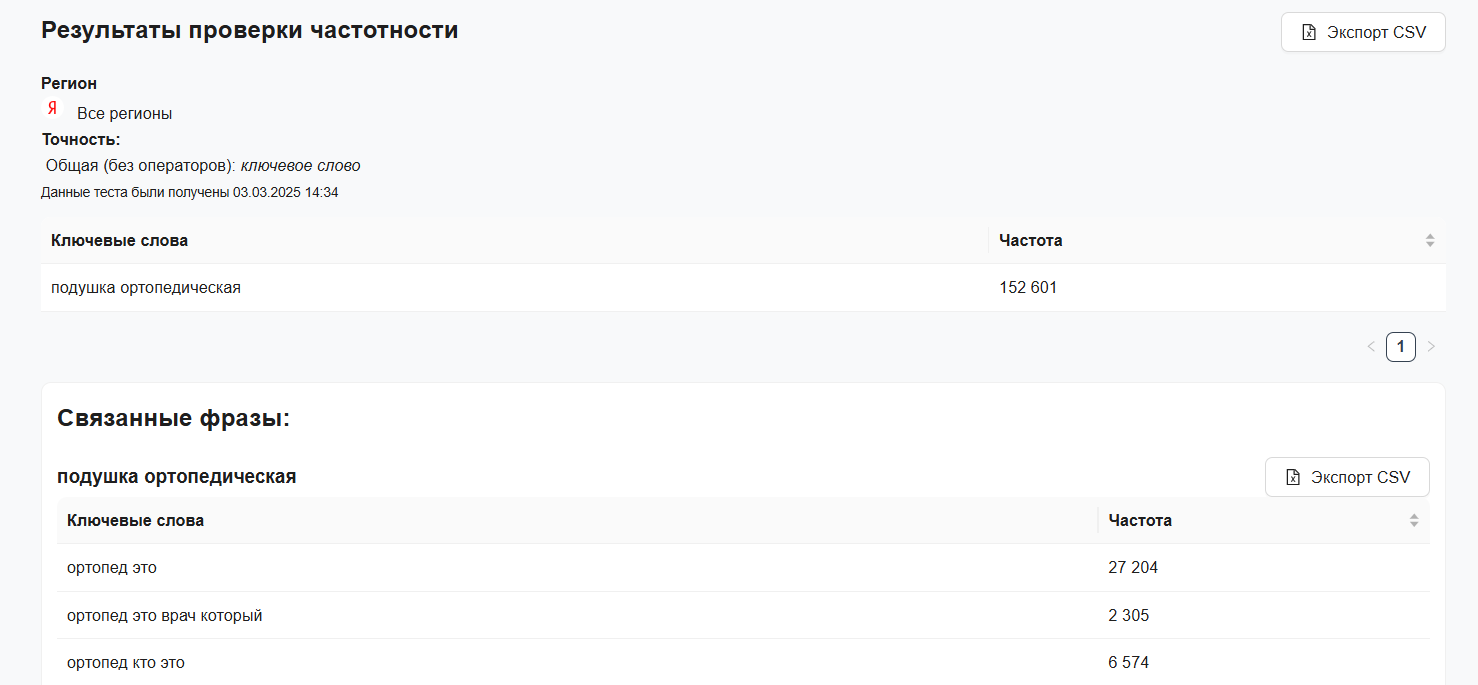Click frequency value 27 204
Screen dimensions: 1478x685
click(x=1133, y=568)
